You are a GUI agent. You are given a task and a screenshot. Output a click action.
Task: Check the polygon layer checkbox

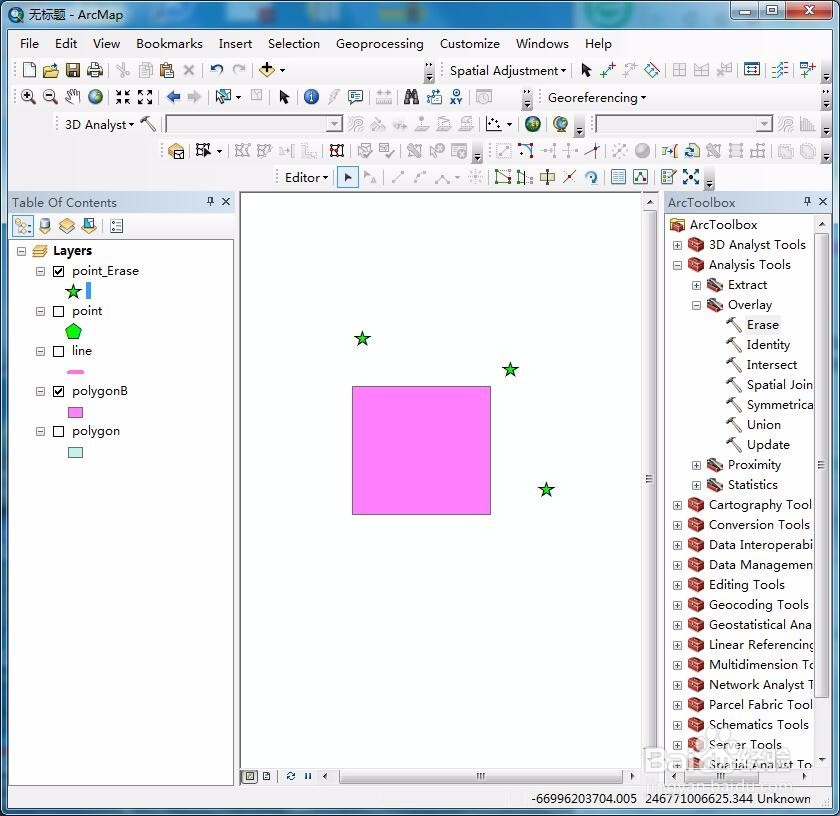point(59,432)
